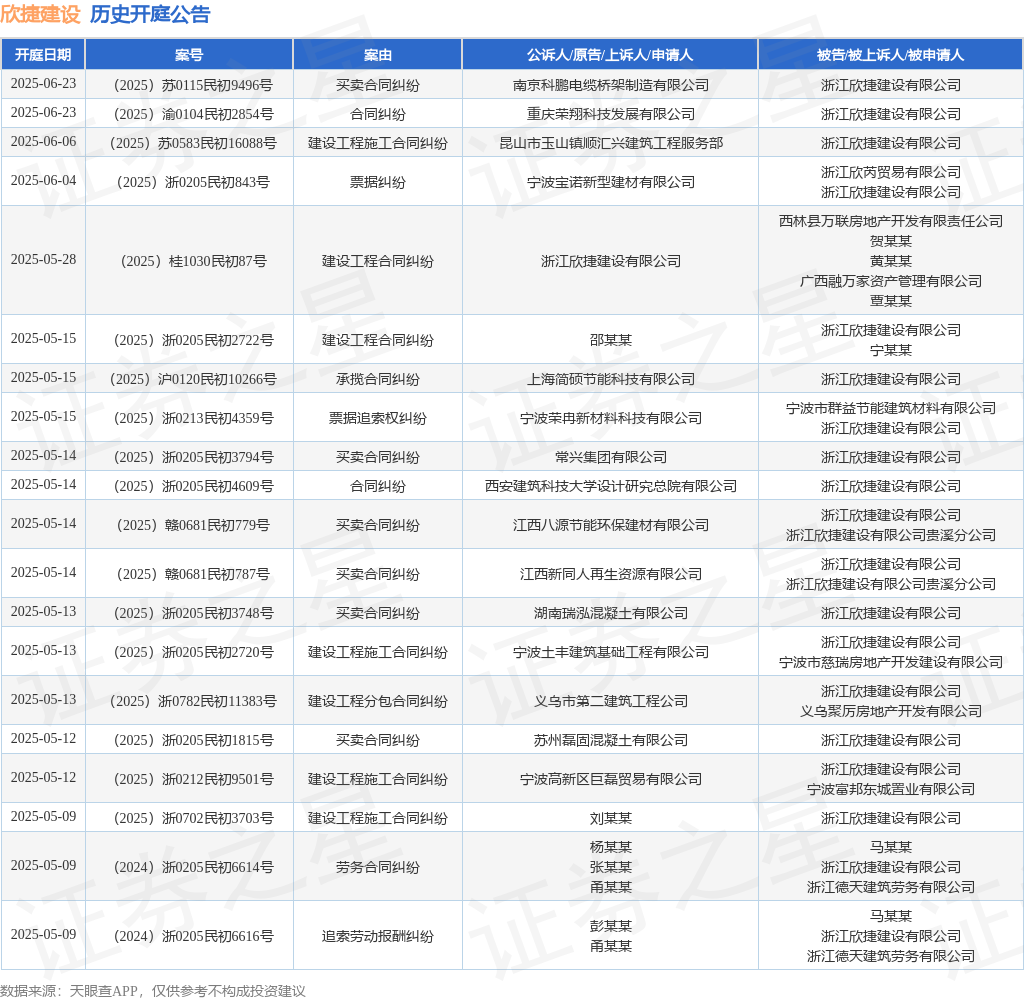Select case number (2025)浙0205民初3794号

[189, 457]
